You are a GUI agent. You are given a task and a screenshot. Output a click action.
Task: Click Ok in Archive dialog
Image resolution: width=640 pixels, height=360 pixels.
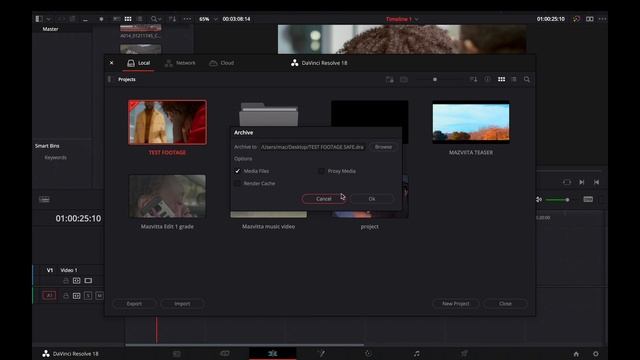point(372,199)
